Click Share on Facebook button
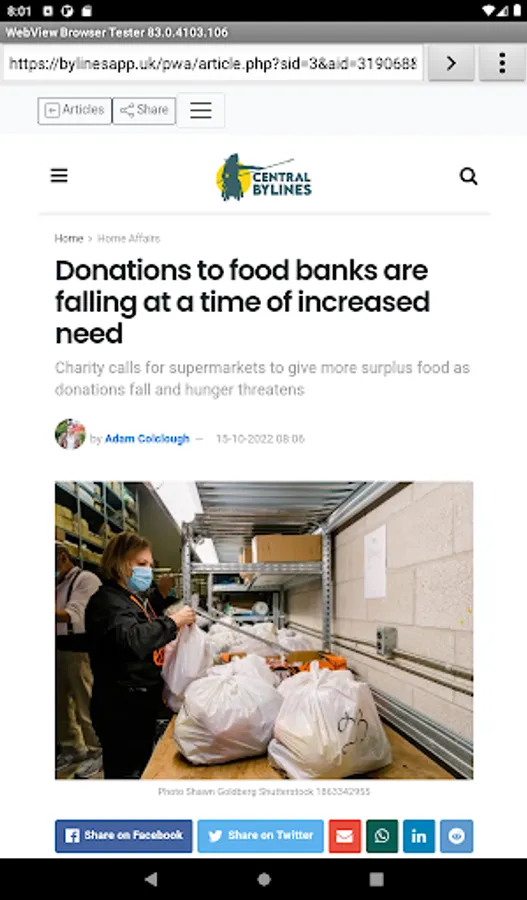 [123, 836]
